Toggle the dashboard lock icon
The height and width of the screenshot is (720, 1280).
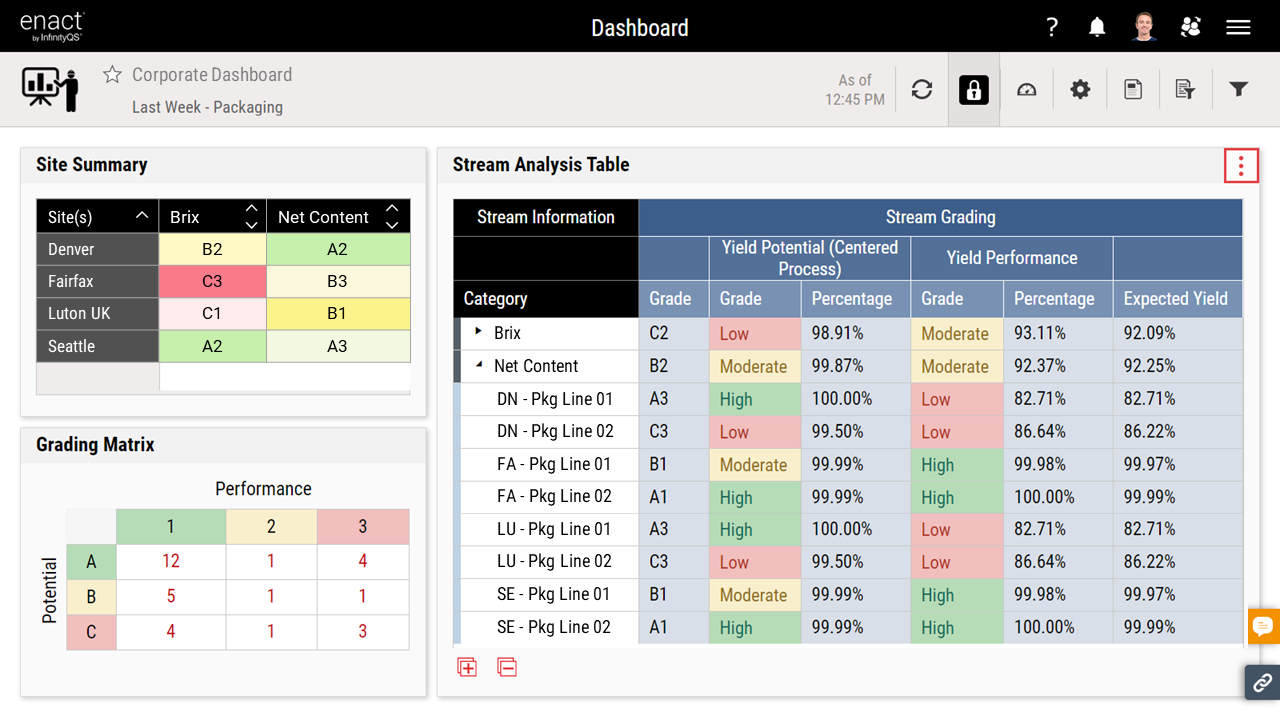974,90
